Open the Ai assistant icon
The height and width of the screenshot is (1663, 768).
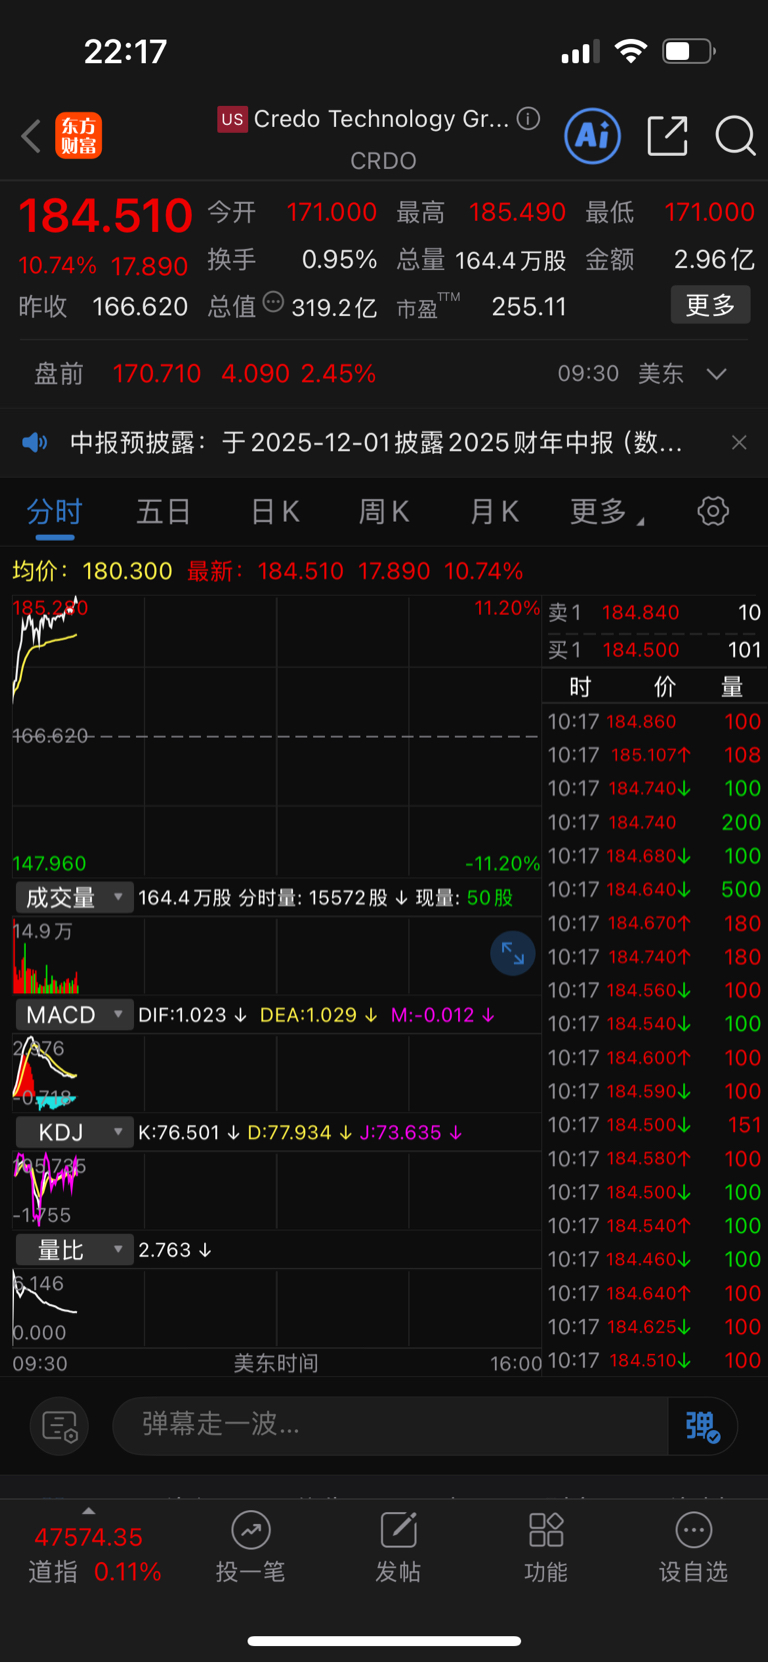point(593,136)
